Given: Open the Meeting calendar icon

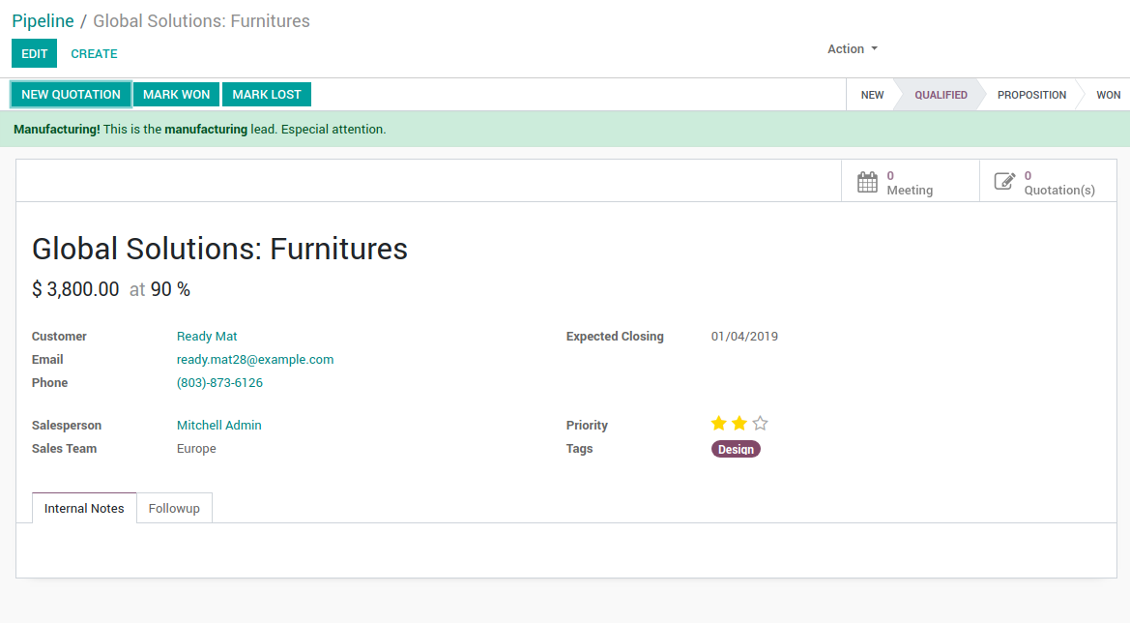Looking at the screenshot, I should coord(867,182).
